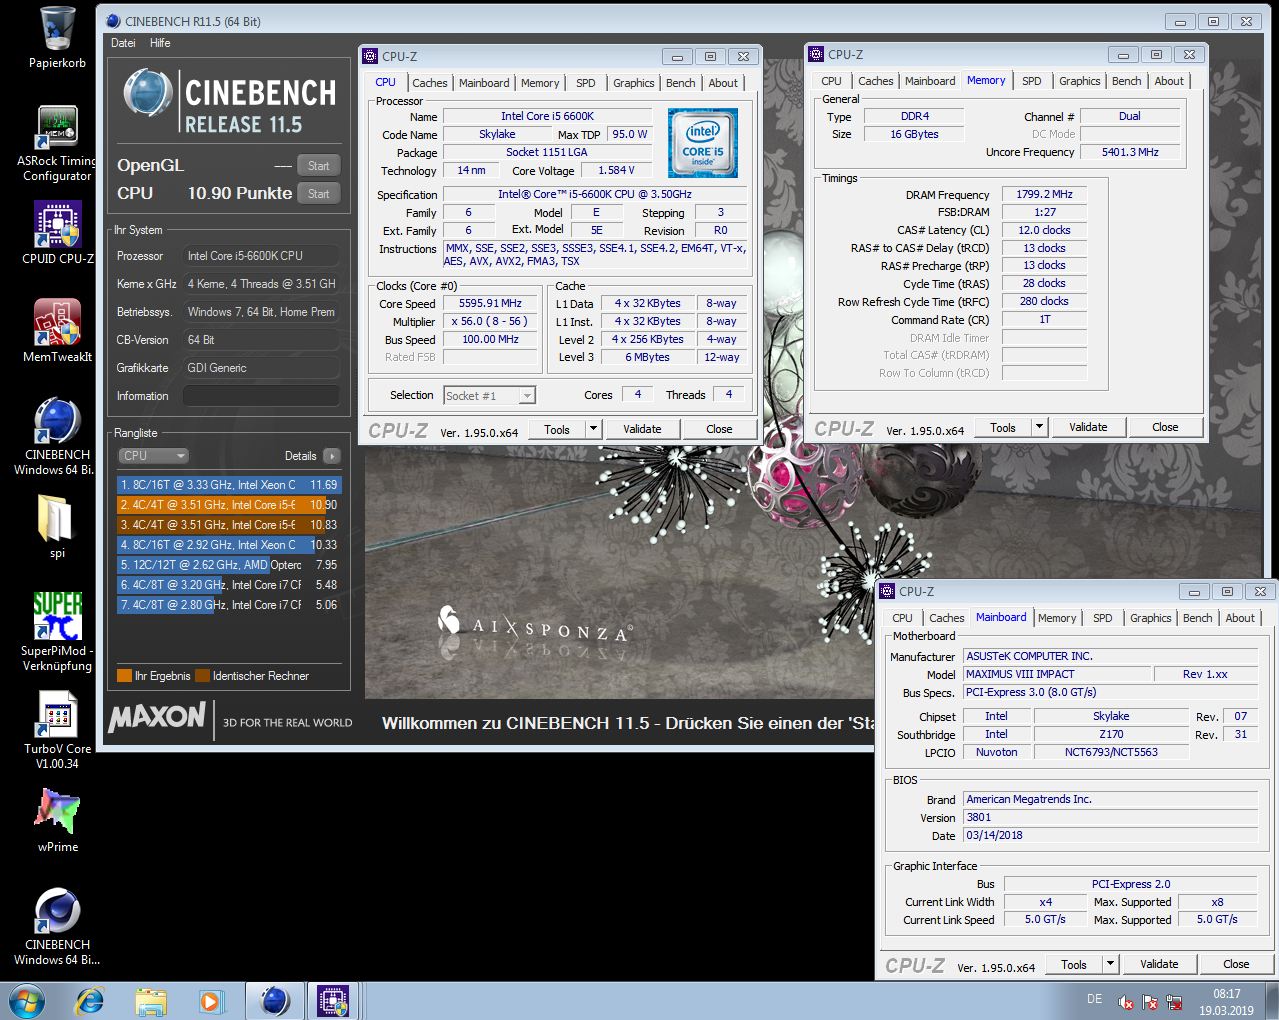Start the CPU benchmark
This screenshot has width=1279, height=1020.
click(318, 194)
